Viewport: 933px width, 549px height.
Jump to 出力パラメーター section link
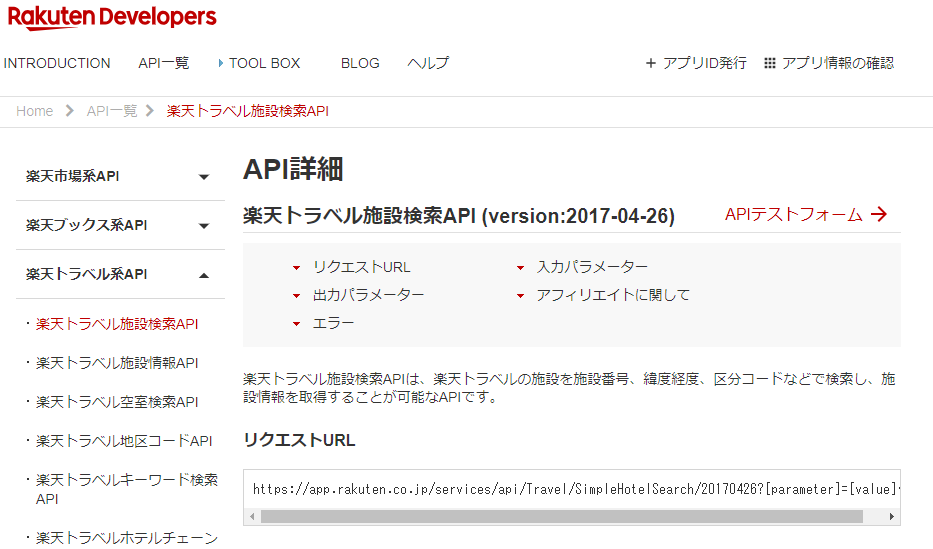click(368, 295)
